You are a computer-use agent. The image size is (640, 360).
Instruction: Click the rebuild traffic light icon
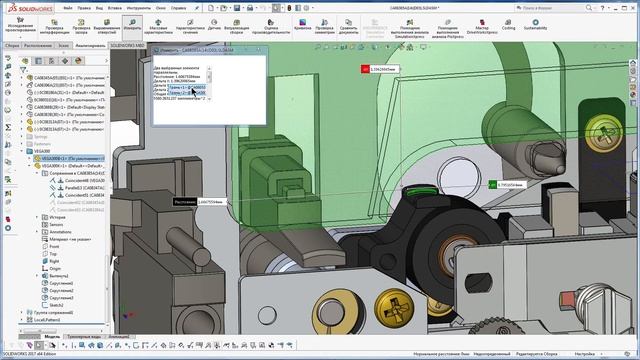pos(289,8)
